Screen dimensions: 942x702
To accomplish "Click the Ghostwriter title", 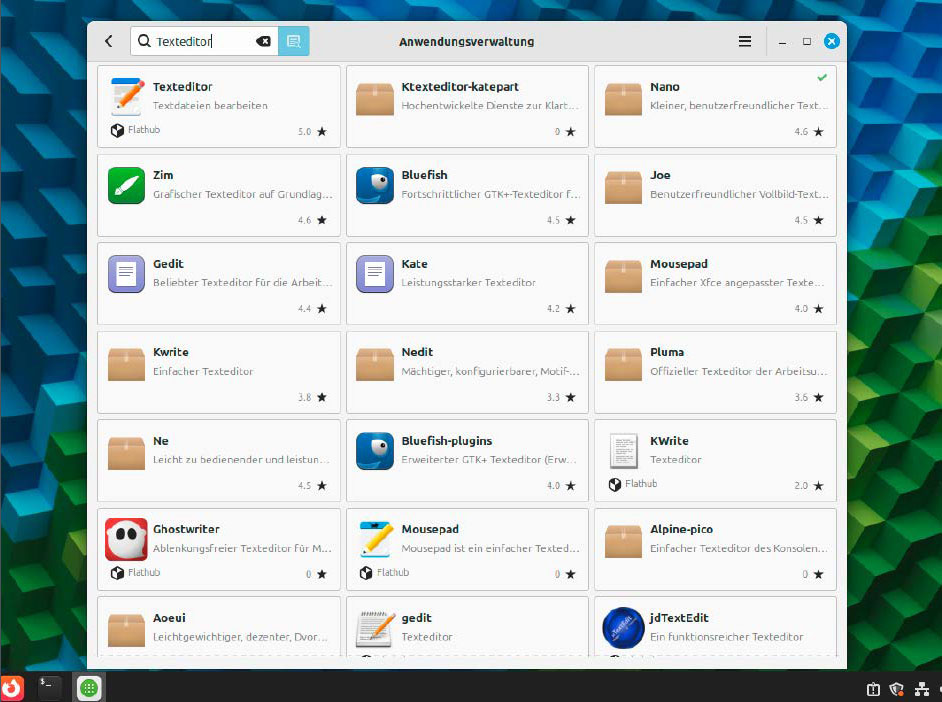I will coord(186,529).
